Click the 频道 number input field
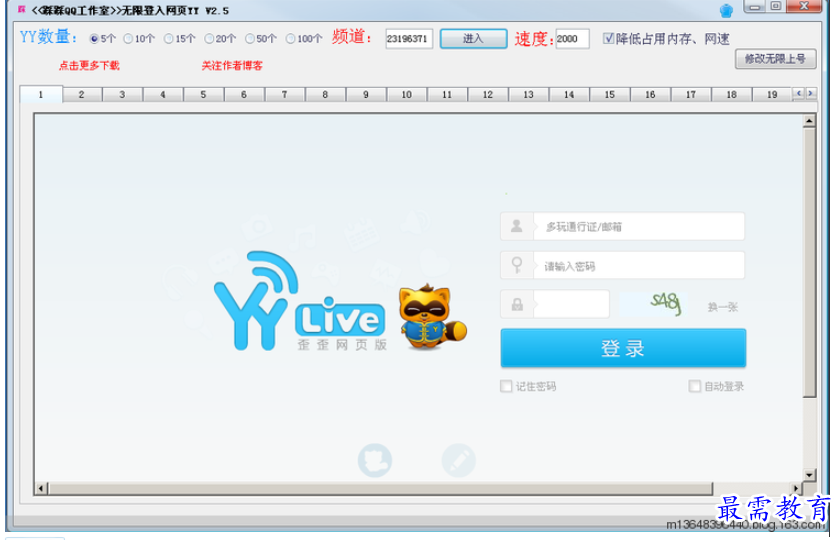Viewport: 839px width, 540px height. click(409, 39)
